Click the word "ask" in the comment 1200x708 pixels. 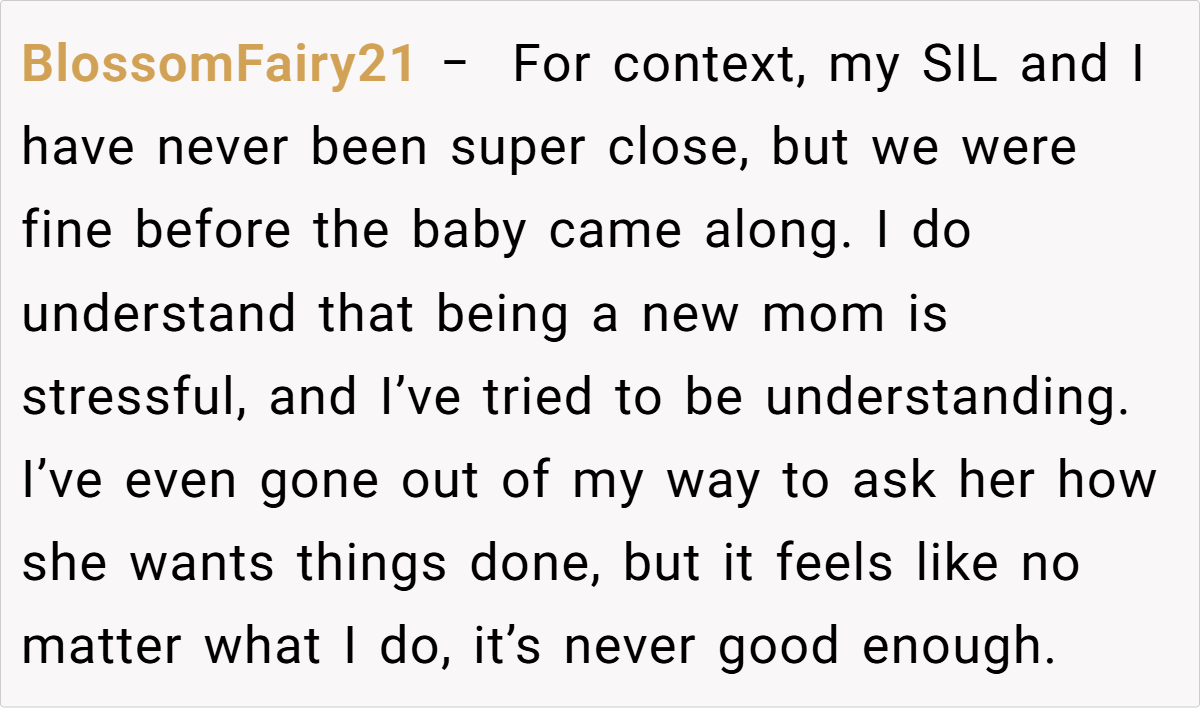pyautogui.click(x=888, y=481)
